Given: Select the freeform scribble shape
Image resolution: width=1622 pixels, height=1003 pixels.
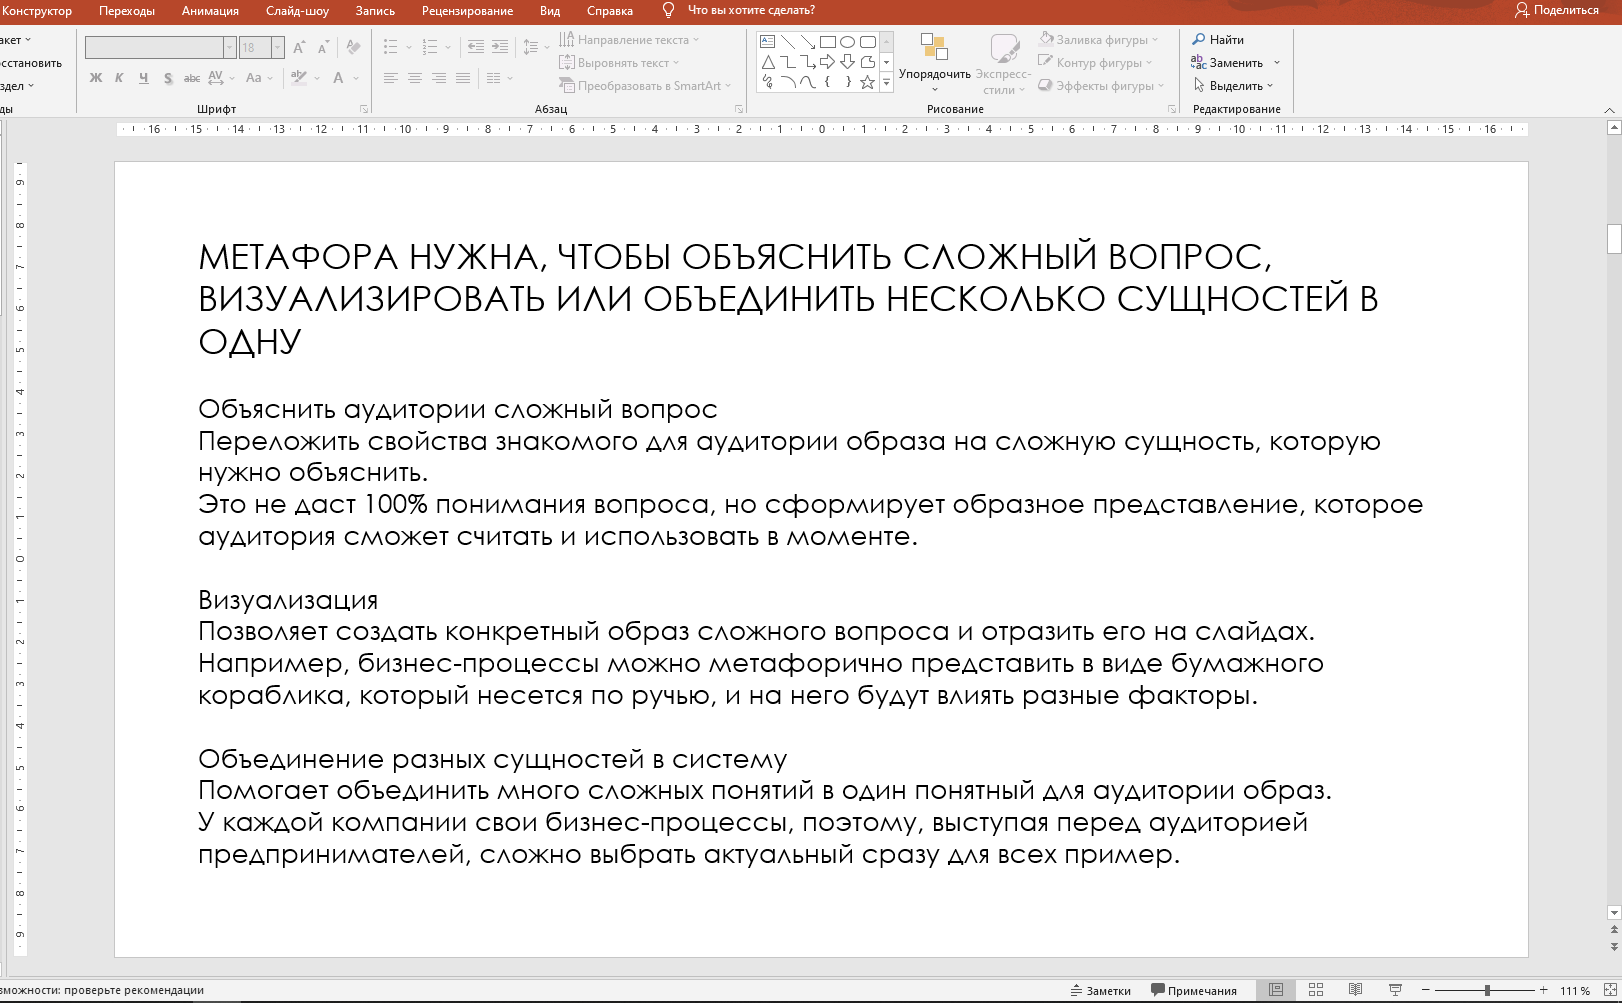Looking at the screenshot, I should 767,82.
